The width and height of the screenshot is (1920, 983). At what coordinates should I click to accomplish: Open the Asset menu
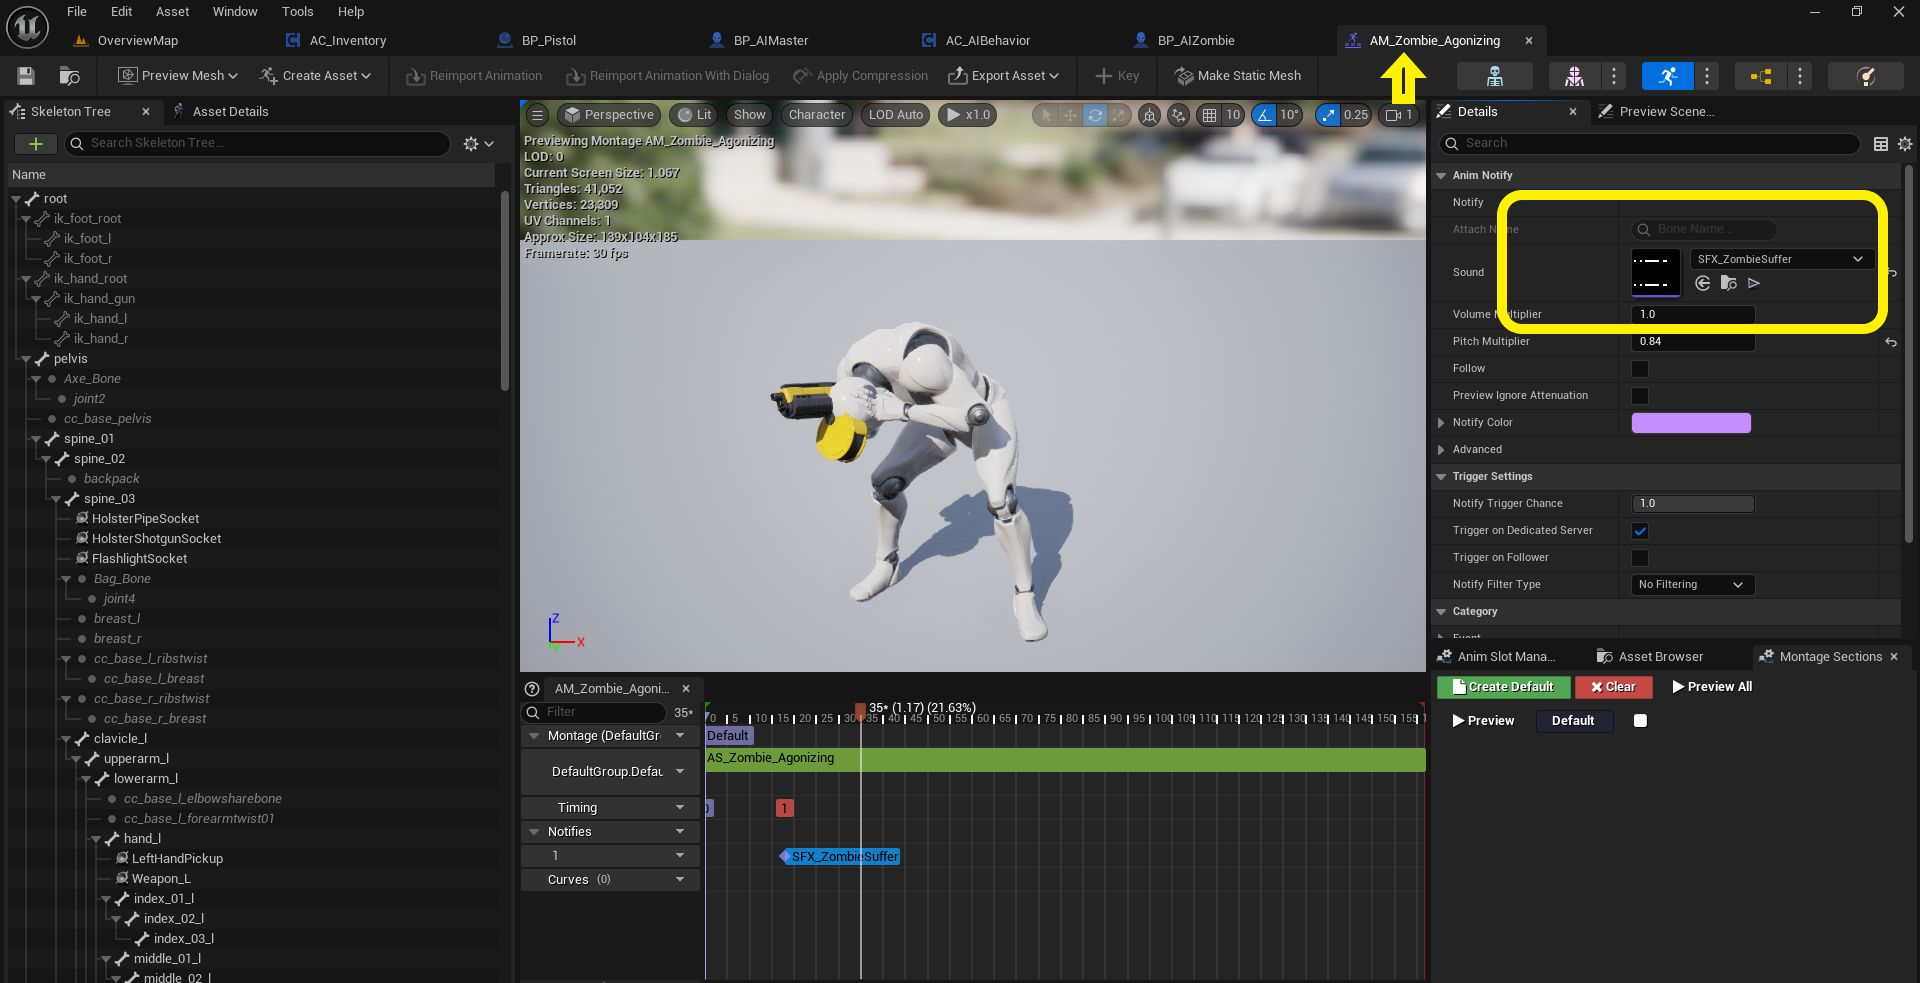pyautogui.click(x=172, y=12)
